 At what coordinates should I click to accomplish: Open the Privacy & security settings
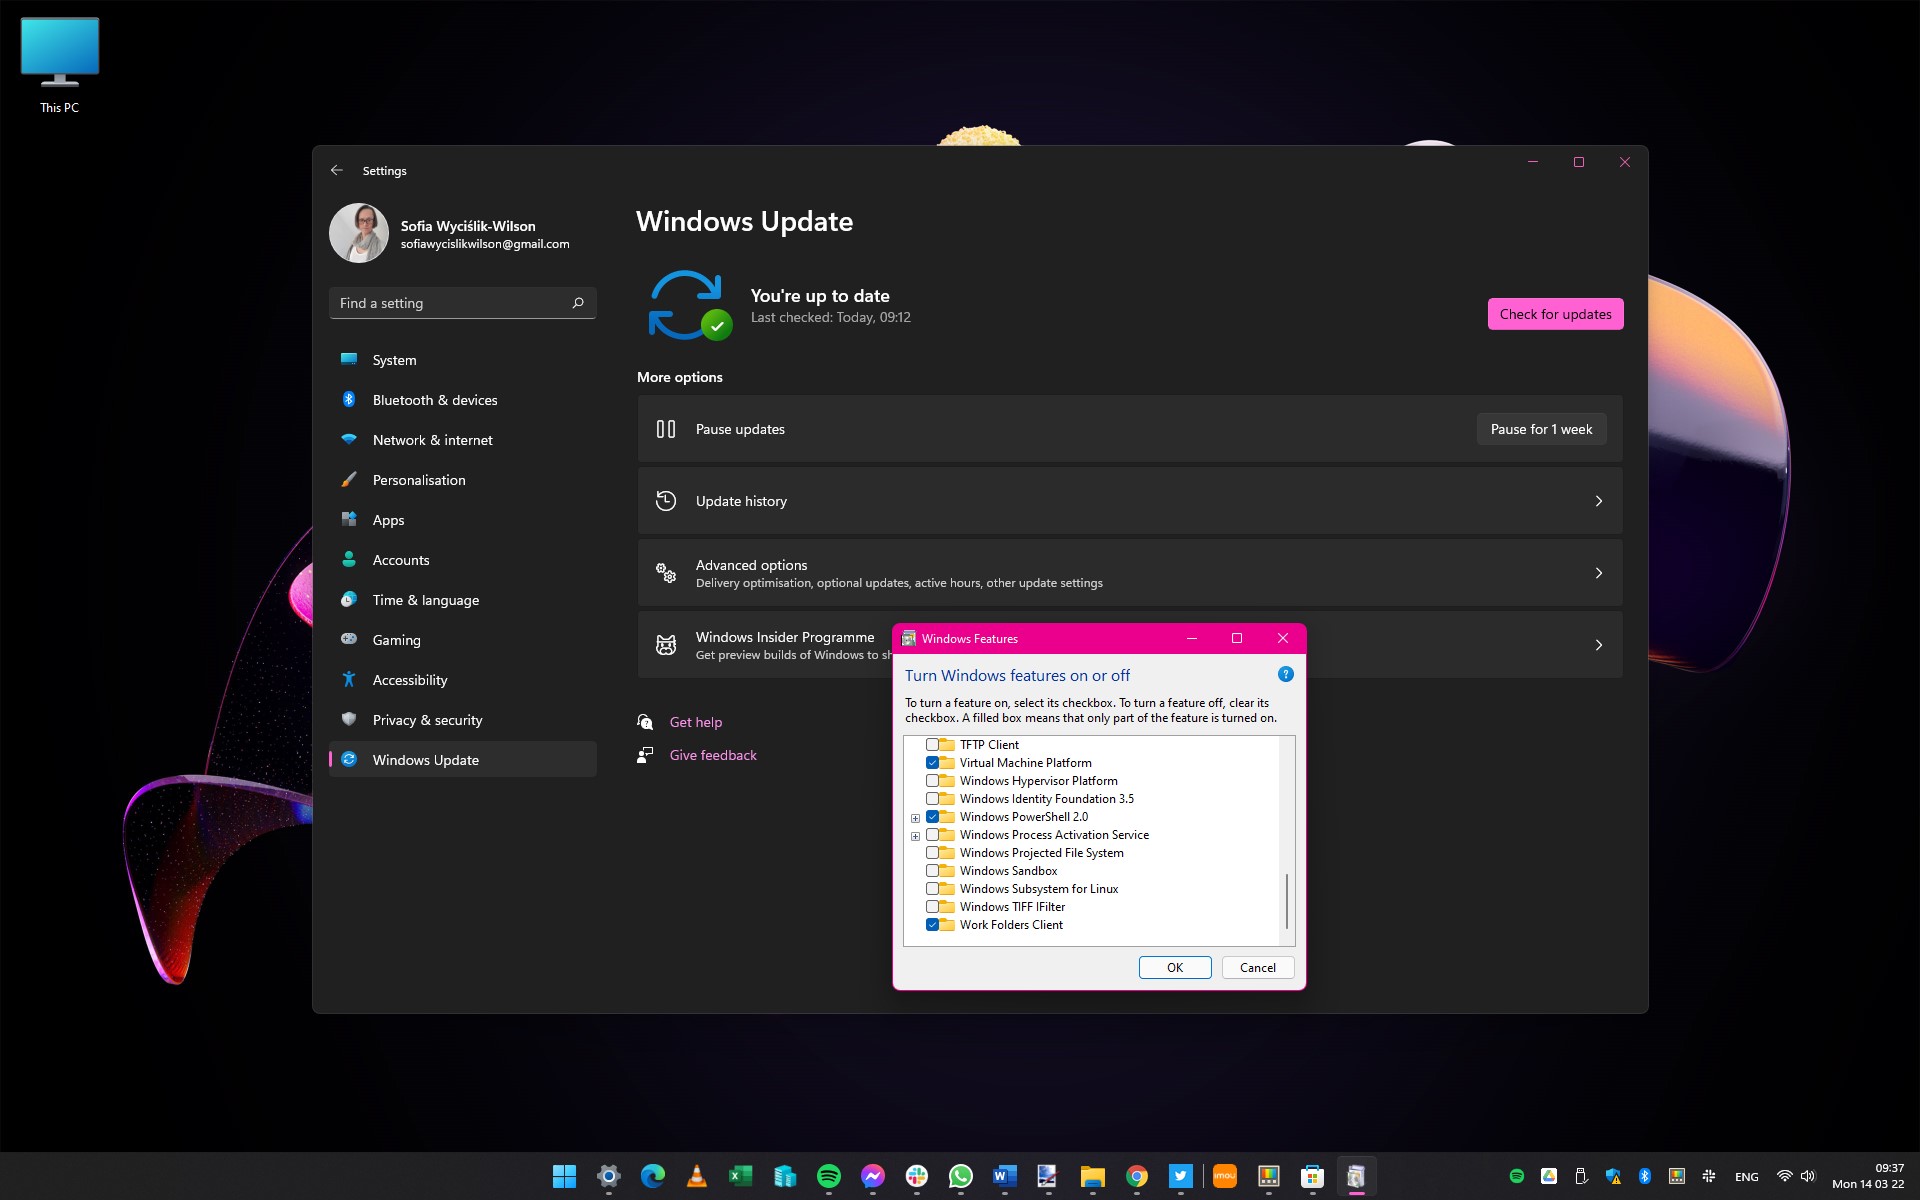point(427,719)
